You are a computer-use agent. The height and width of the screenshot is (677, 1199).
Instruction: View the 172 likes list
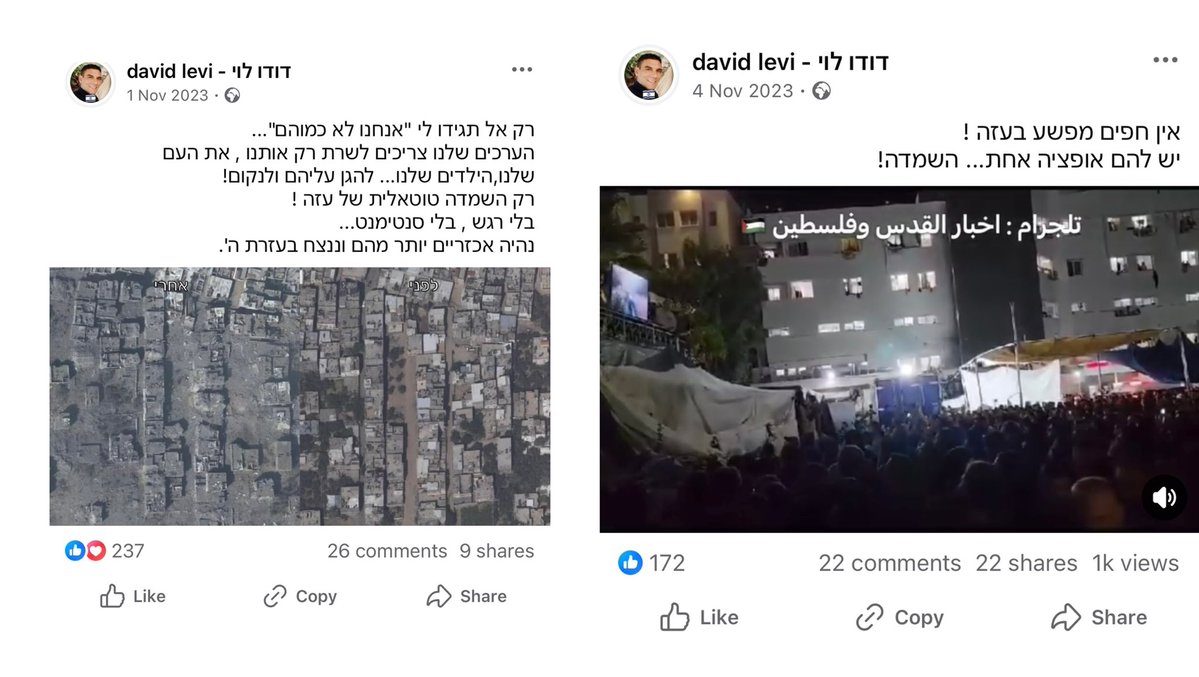tap(651, 563)
